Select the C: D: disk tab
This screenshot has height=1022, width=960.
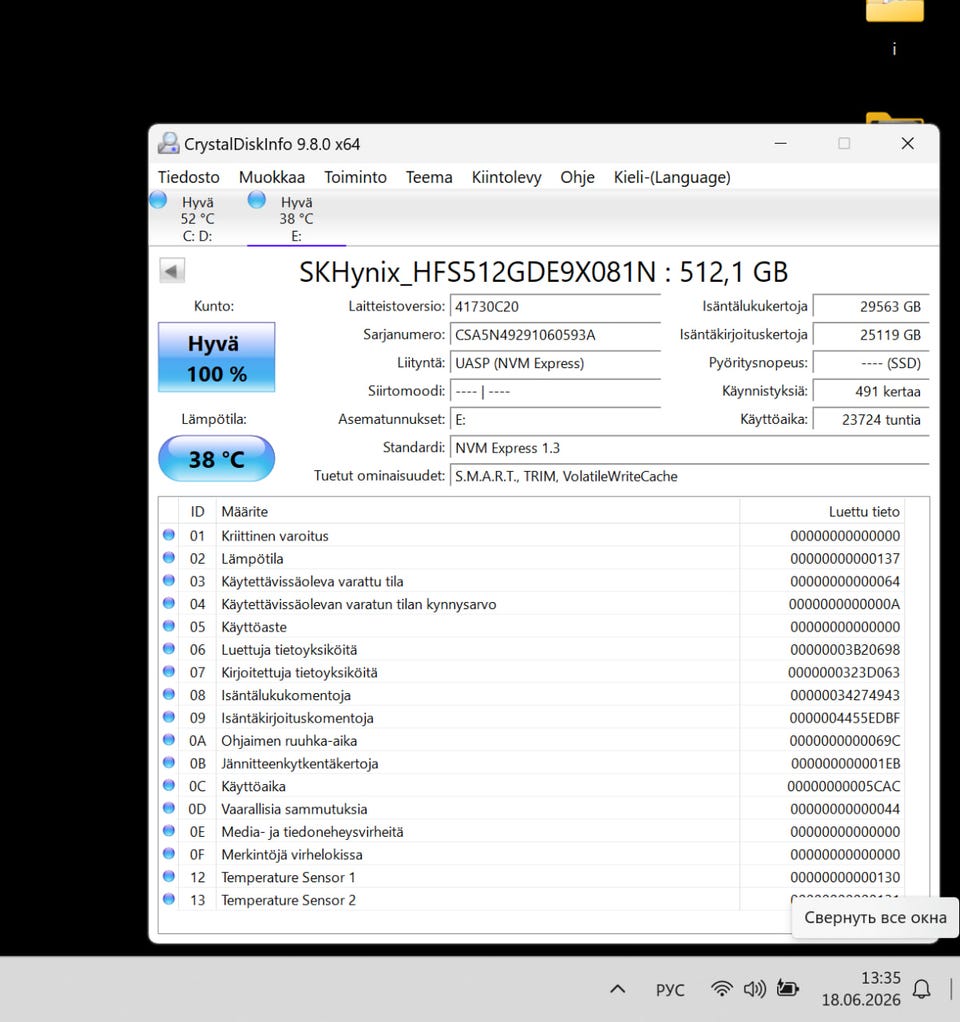coord(197,218)
